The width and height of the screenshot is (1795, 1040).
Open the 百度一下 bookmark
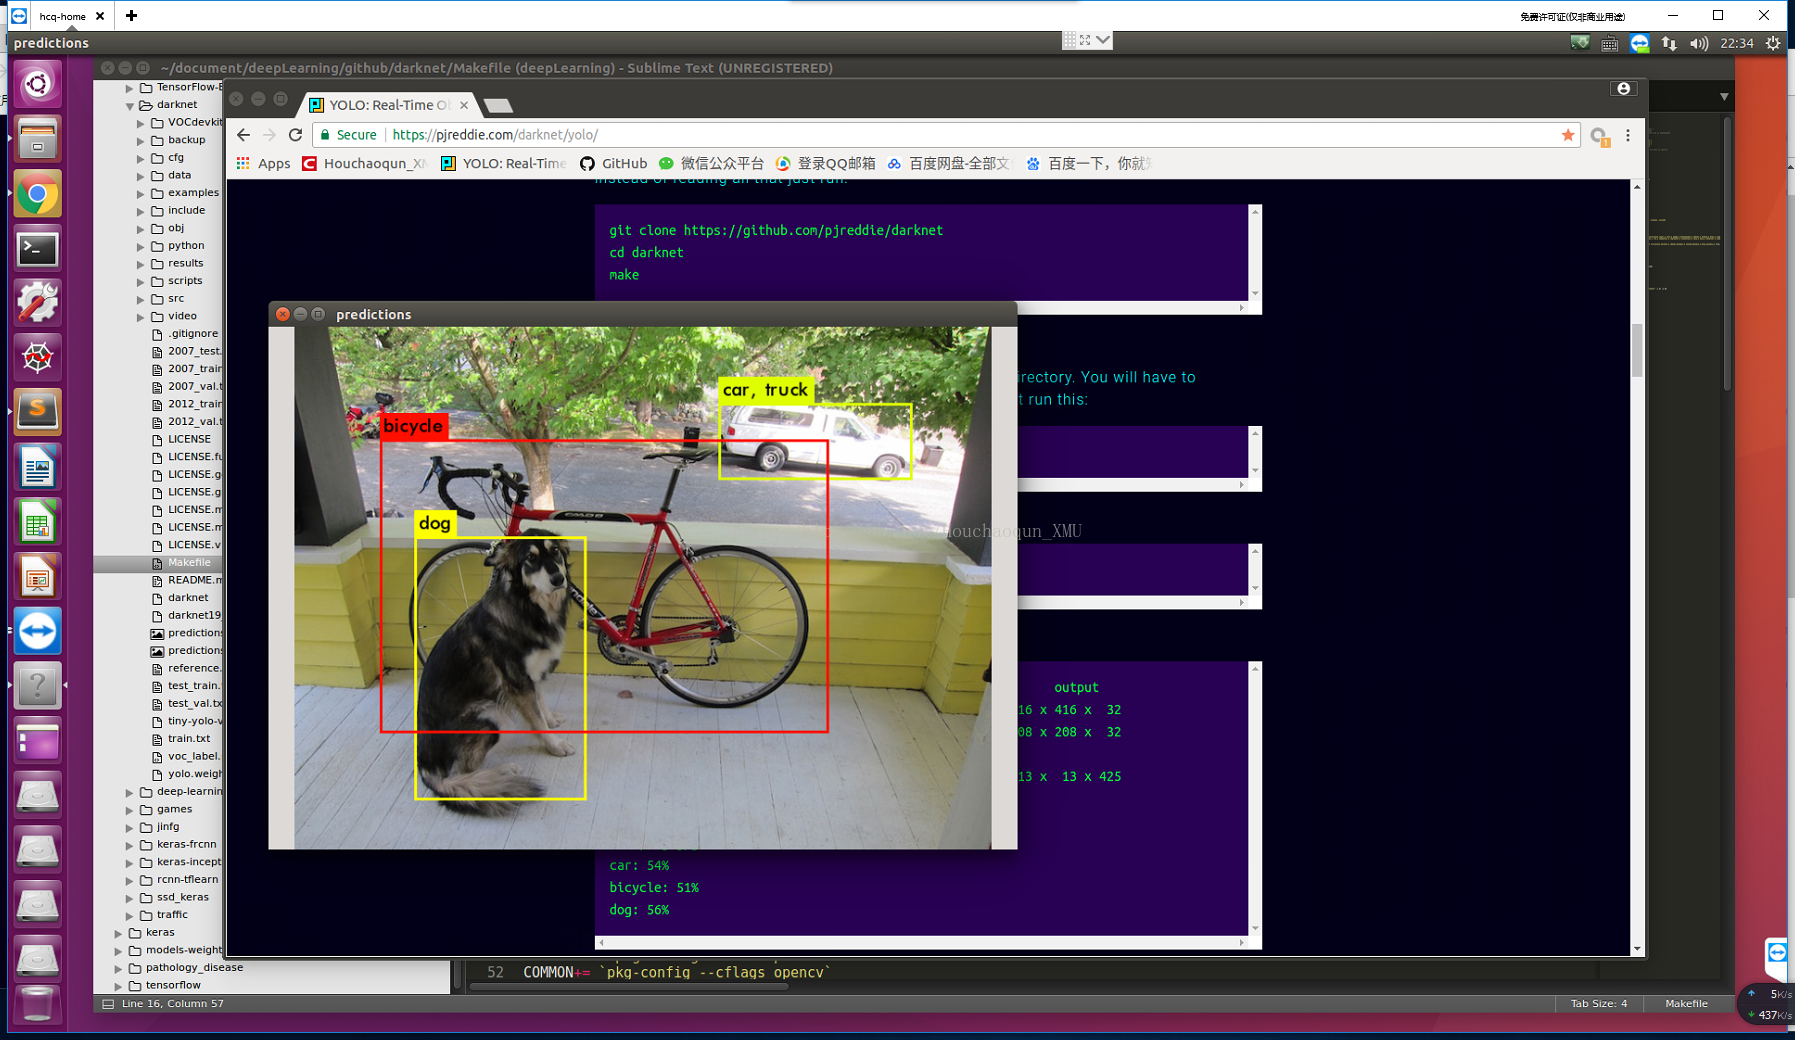[x=1088, y=164]
